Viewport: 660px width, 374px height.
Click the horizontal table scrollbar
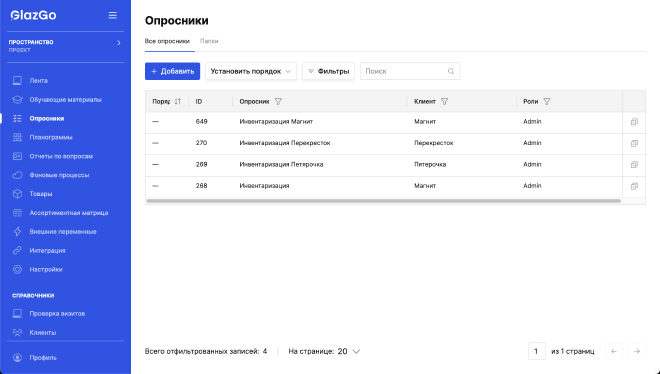(384, 201)
